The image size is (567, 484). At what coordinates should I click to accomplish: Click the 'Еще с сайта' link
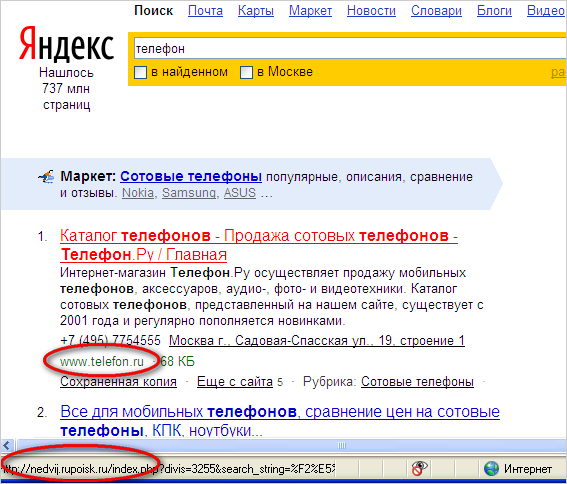(x=235, y=382)
